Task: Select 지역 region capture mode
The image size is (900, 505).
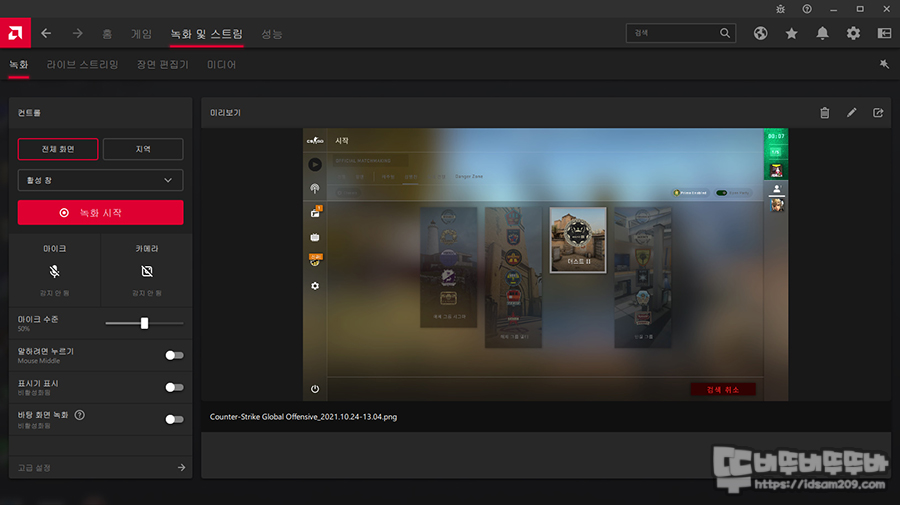Action: coord(143,149)
